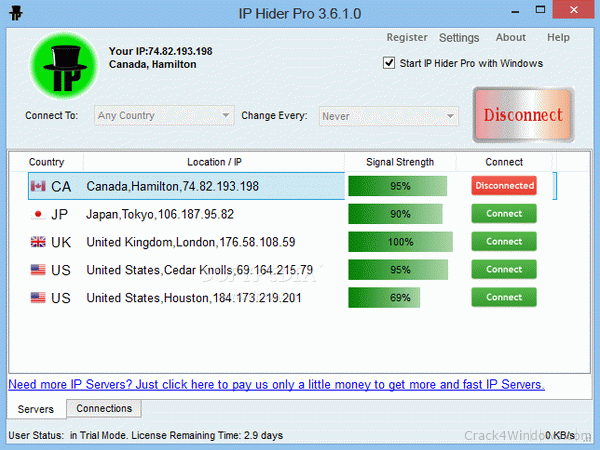Open the Register menu
Viewport: 600px width, 450px height.
pyautogui.click(x=407, y=38)
